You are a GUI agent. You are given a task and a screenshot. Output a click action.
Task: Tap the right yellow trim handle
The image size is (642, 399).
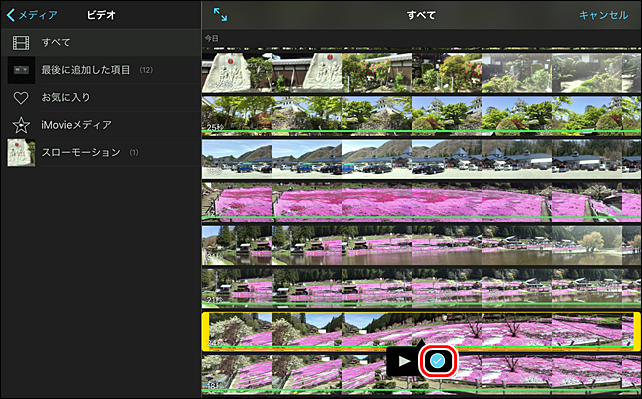[x=637, y=331]
